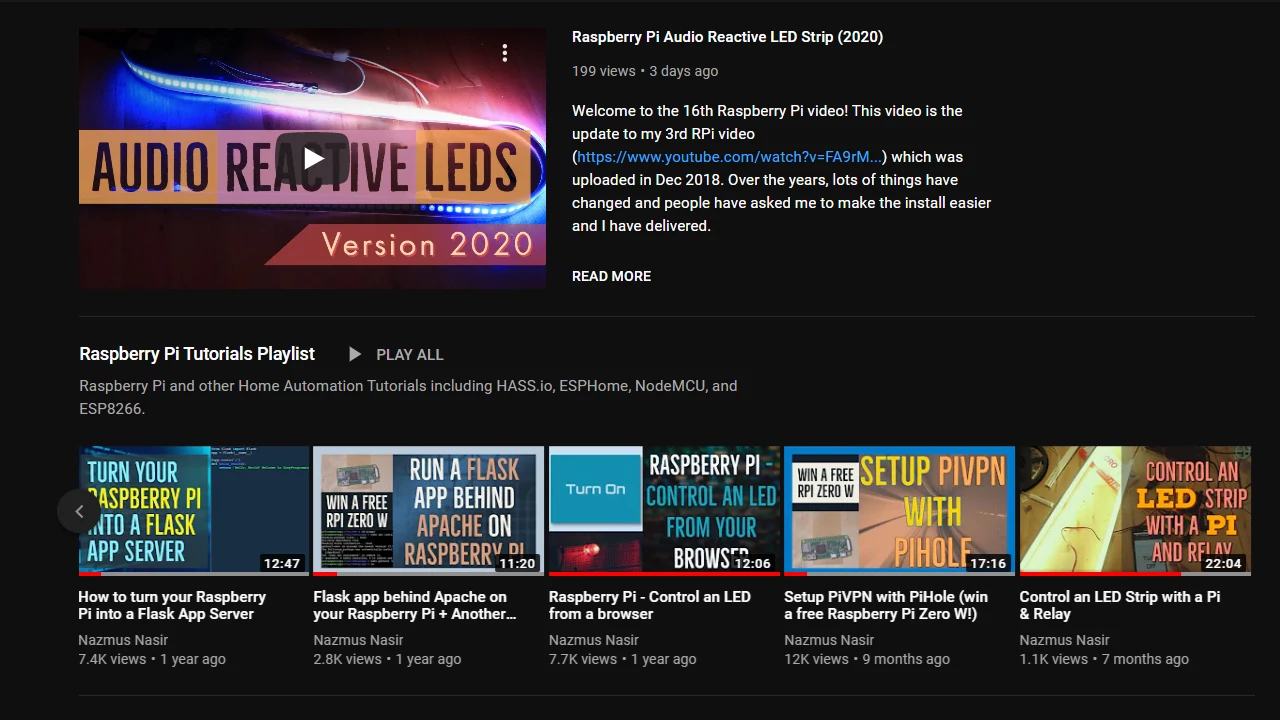Image resolution: width=1280 pixels, height=720 pixels.
Task: Open Nazmus Nasir channel under PiVPN video
Action: tap(829, 640)
